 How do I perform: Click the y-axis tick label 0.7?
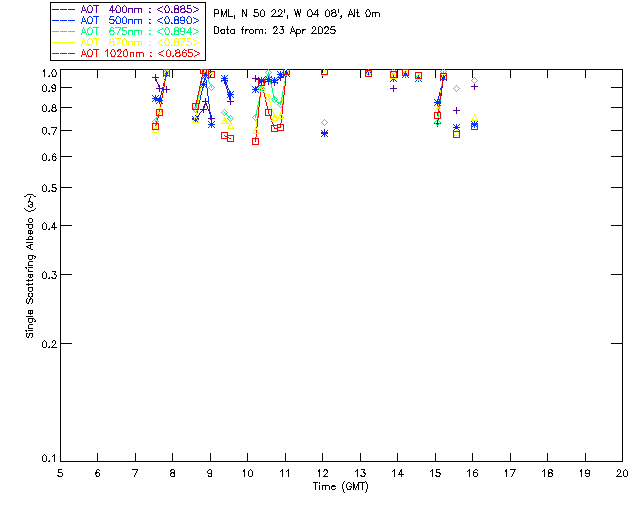tap(49, 131)
